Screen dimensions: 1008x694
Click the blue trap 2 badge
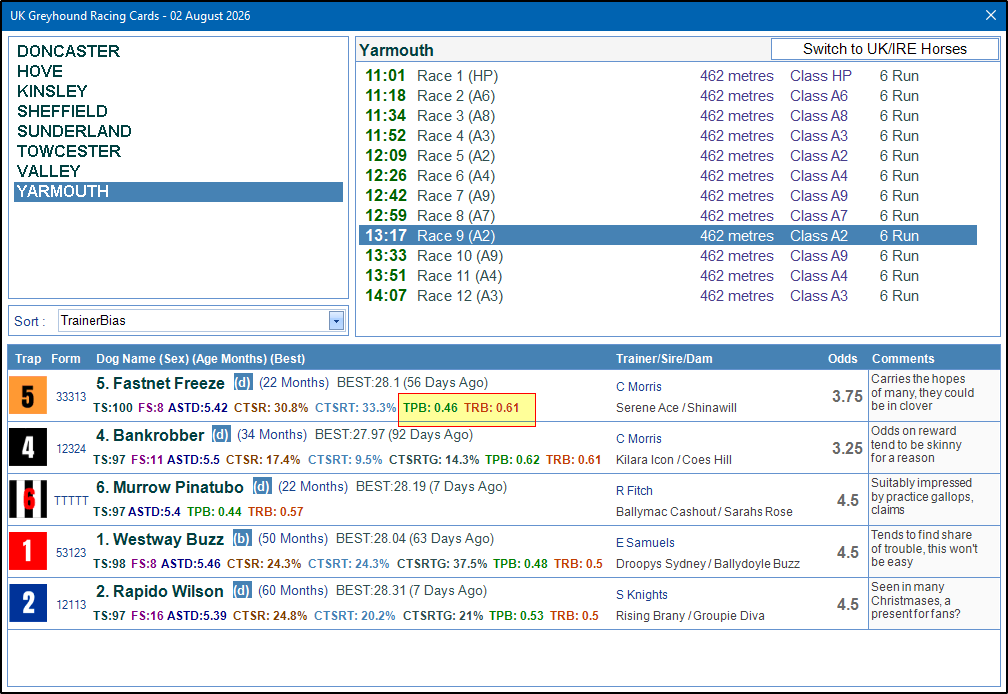pyautogui.click(x=28, y=603)
